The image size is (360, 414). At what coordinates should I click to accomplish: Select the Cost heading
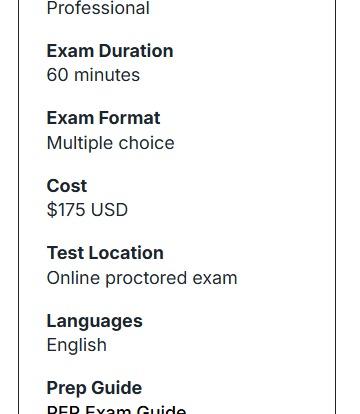67,186
